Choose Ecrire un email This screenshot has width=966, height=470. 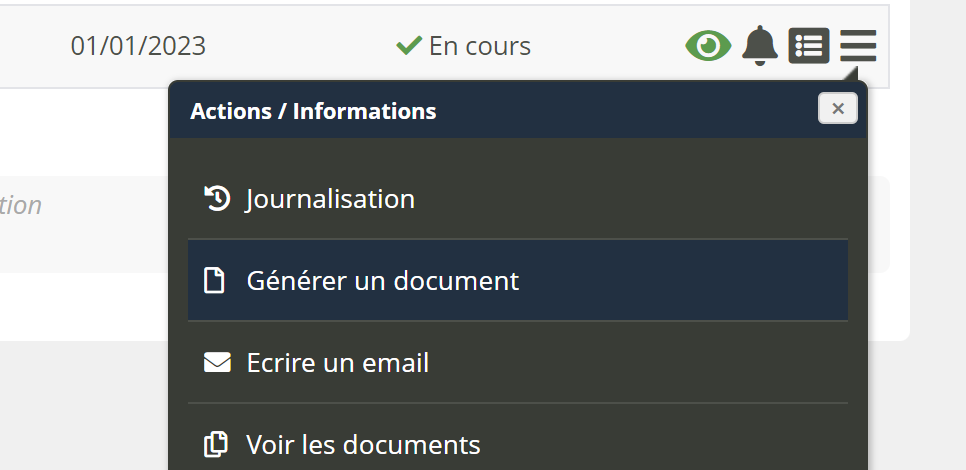(337, 363)
